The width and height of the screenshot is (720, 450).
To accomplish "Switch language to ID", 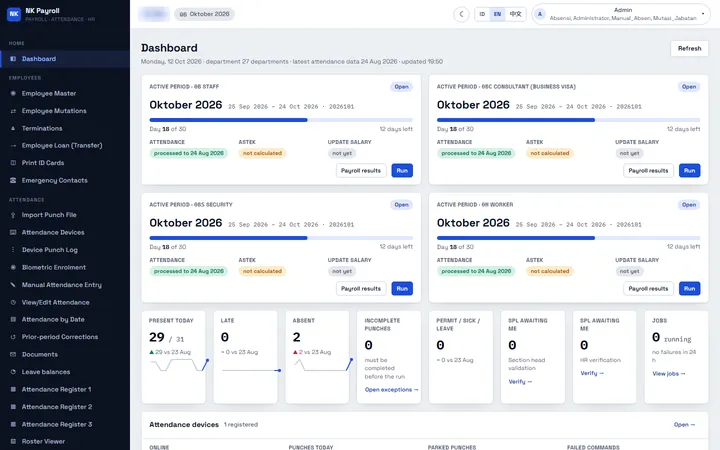I will coord(482,14).
